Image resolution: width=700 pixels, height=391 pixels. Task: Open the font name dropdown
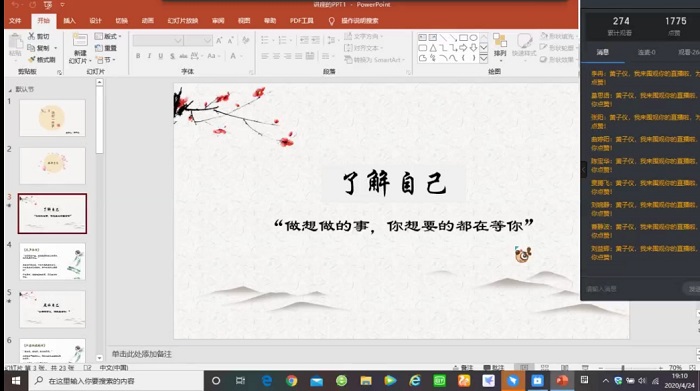tap(178, 41)
